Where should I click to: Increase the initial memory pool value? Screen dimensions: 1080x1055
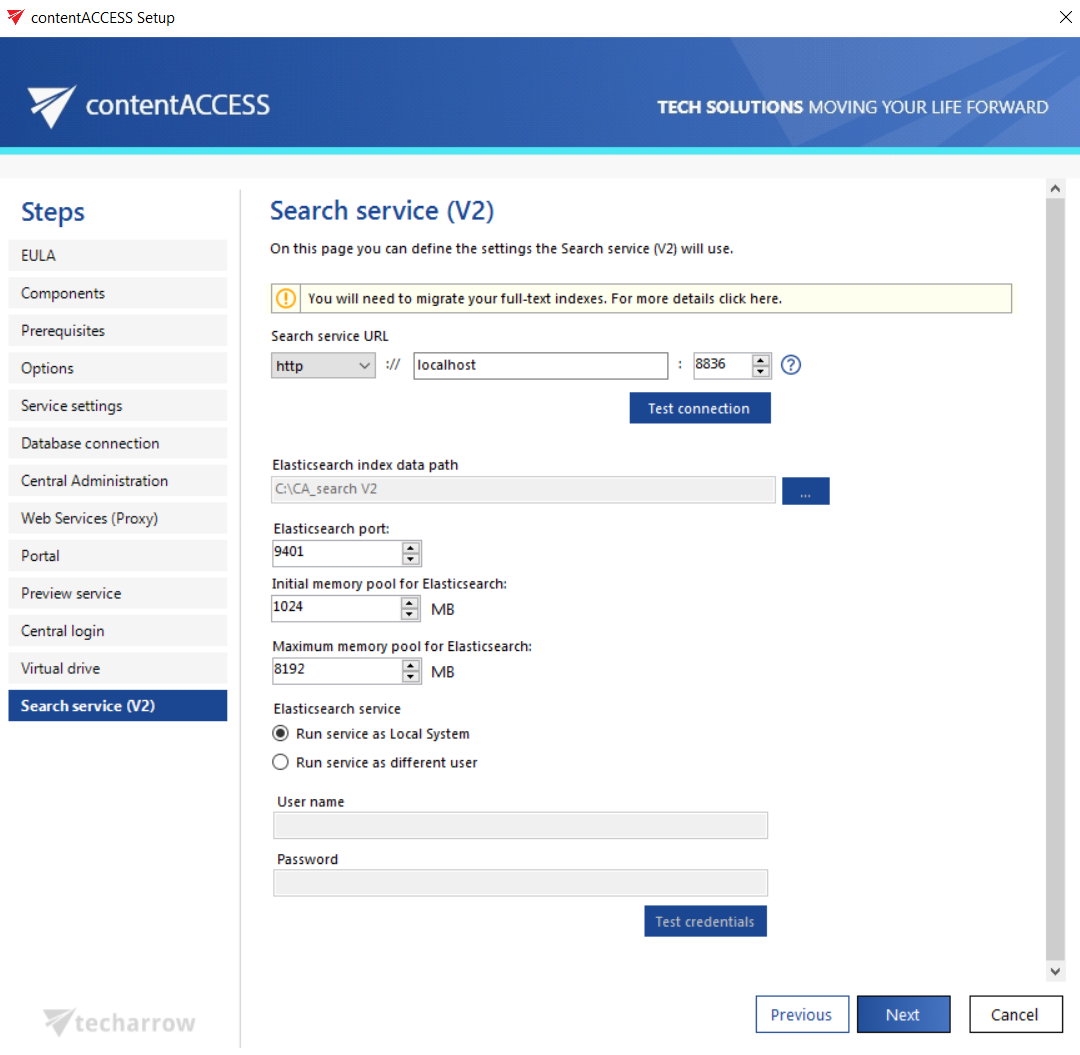tap(411, 602)
